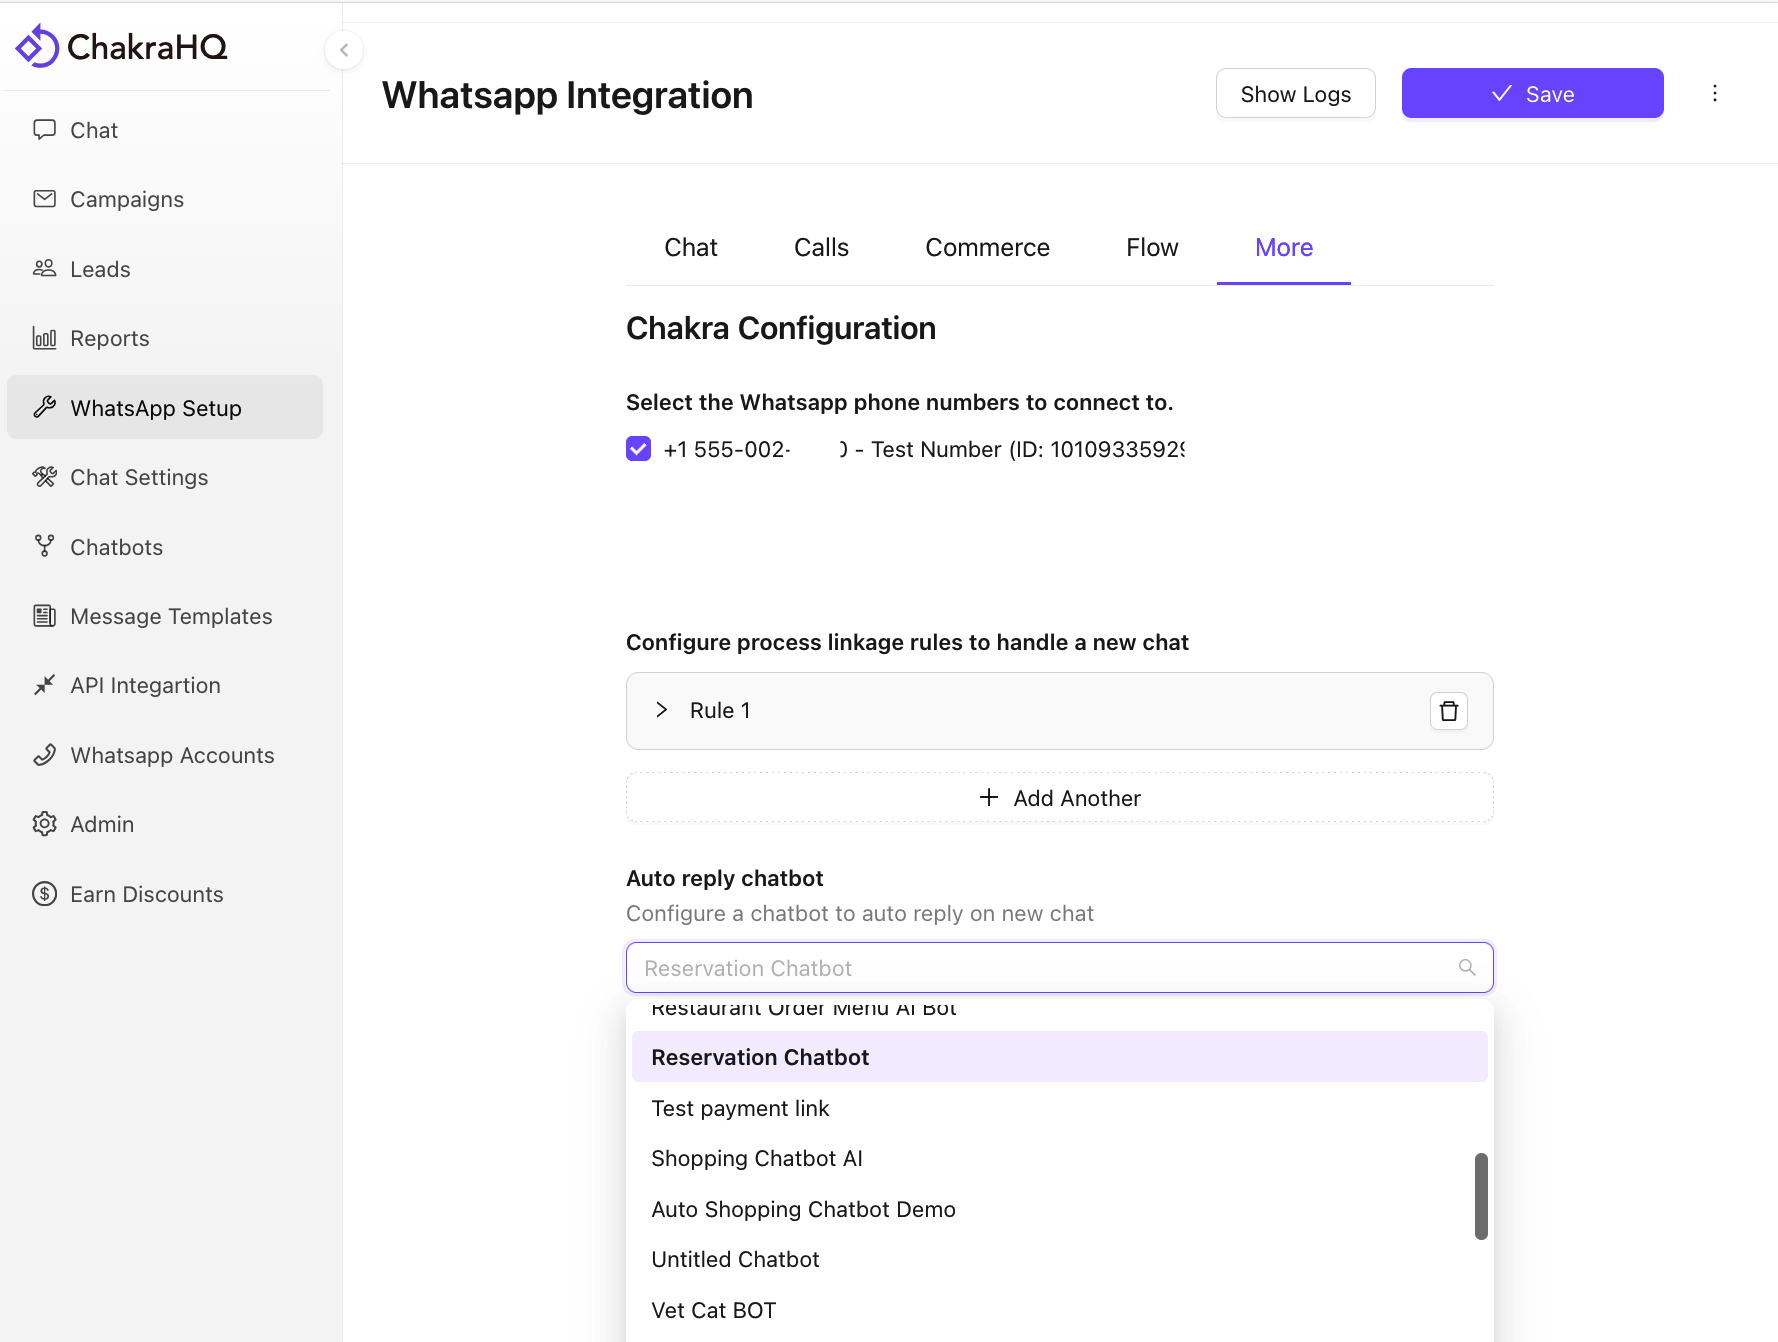Click the Rule 1 label text
1778x1342 pixels.
click(720, 710)
